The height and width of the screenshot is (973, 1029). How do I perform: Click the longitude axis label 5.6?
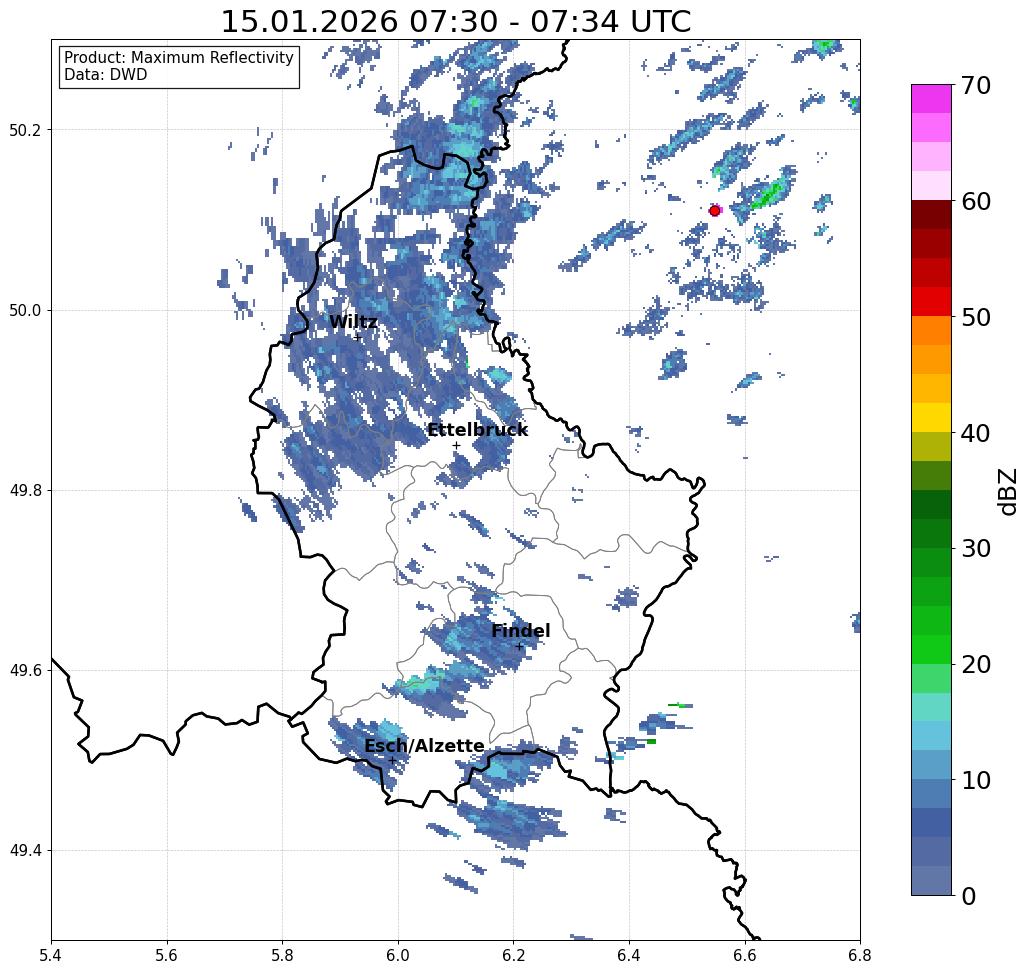pyautogui.click(x=167, y=955)
